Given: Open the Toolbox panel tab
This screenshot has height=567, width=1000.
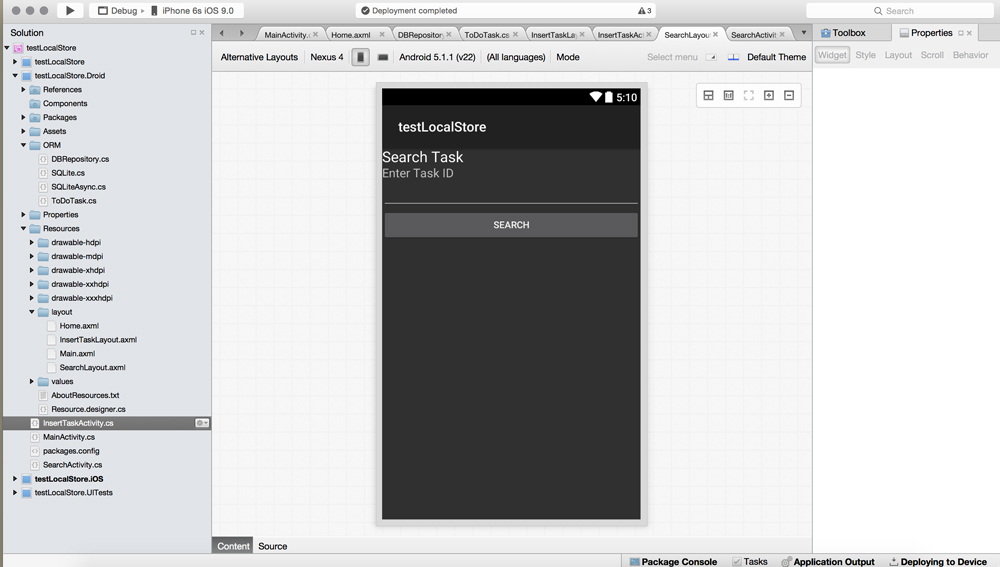Looking at the screenshot, I should [x=843, y=33].
